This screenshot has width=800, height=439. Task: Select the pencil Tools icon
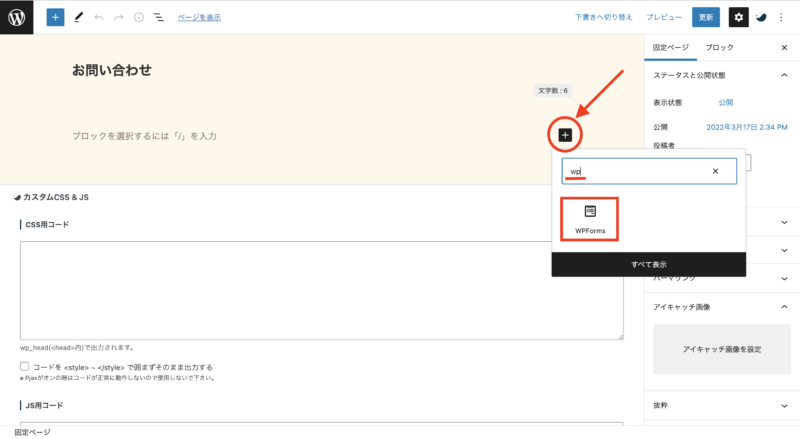point(78,17)
